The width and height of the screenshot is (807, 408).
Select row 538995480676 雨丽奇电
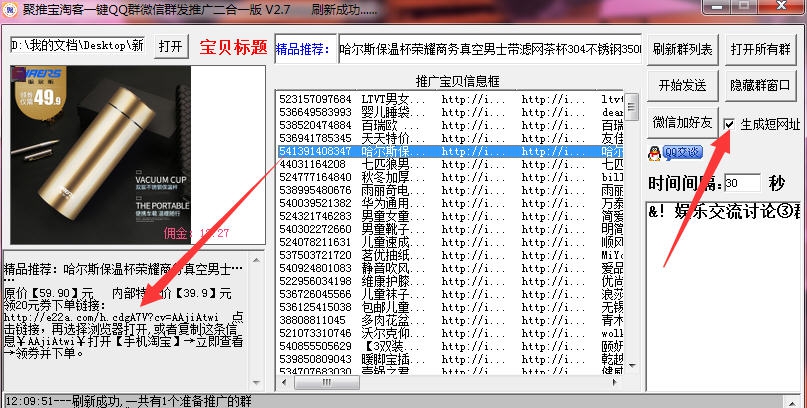pos(450,190)
